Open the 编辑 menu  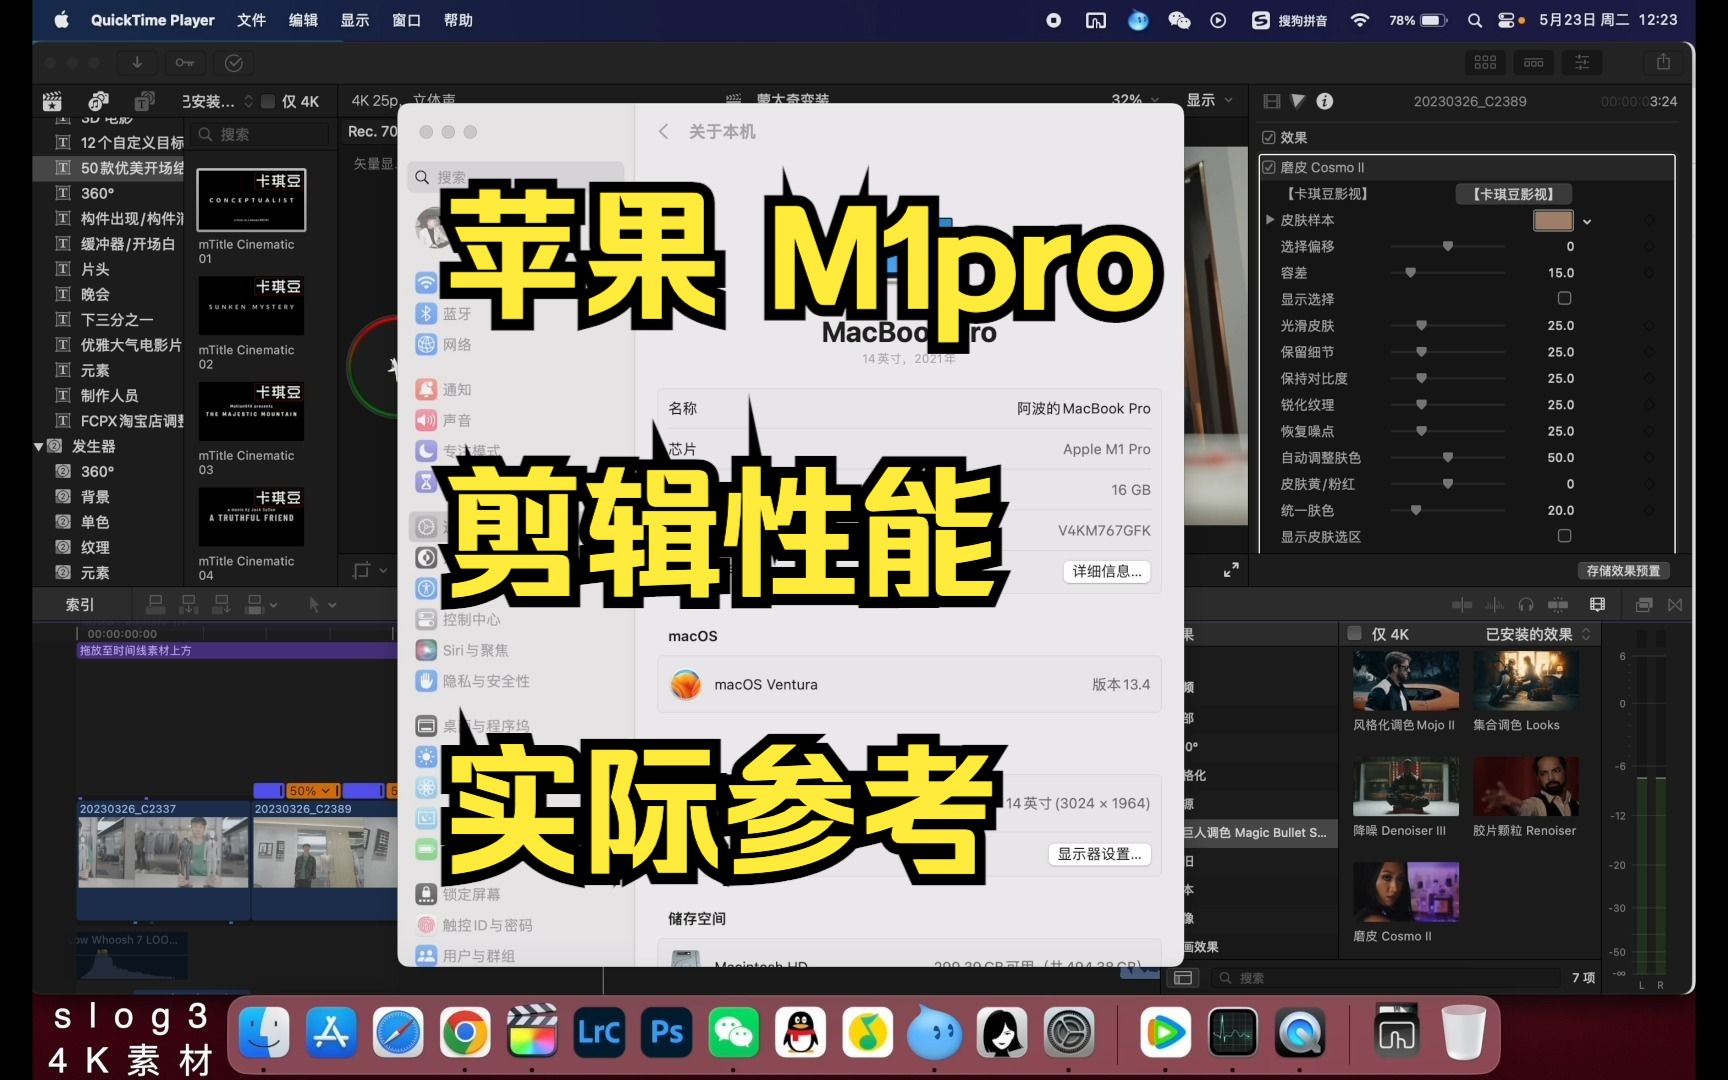pos(303,20)
